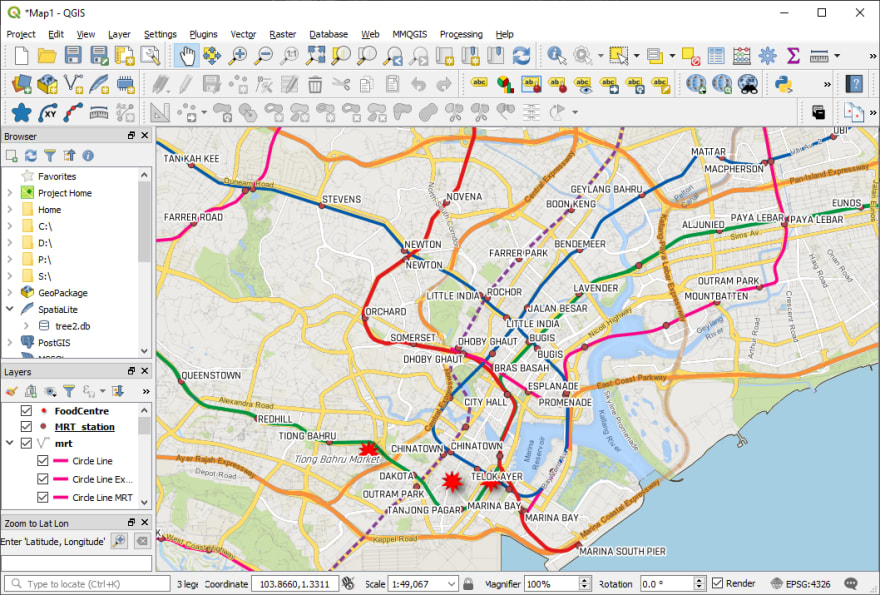Uncheck the Circle Line legend checkbox
The height and width of the screenshot is (595, 880).
pos(43,460)
